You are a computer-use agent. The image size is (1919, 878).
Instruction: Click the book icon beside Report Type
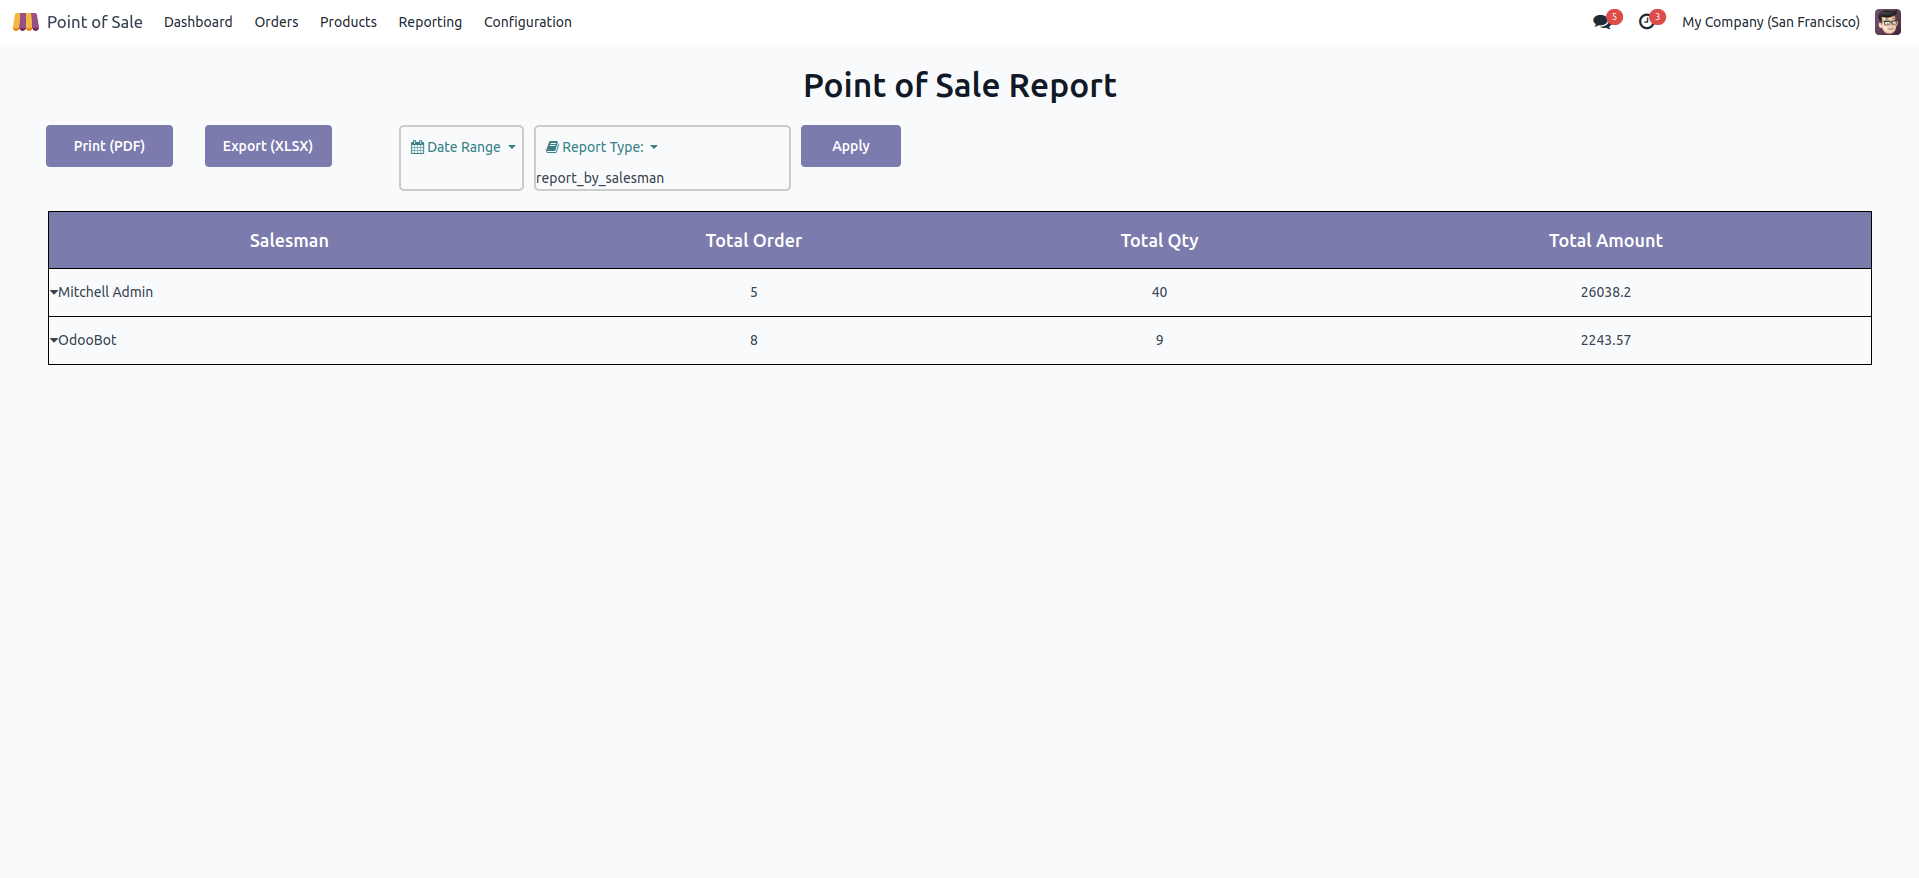tap(552, 147)
